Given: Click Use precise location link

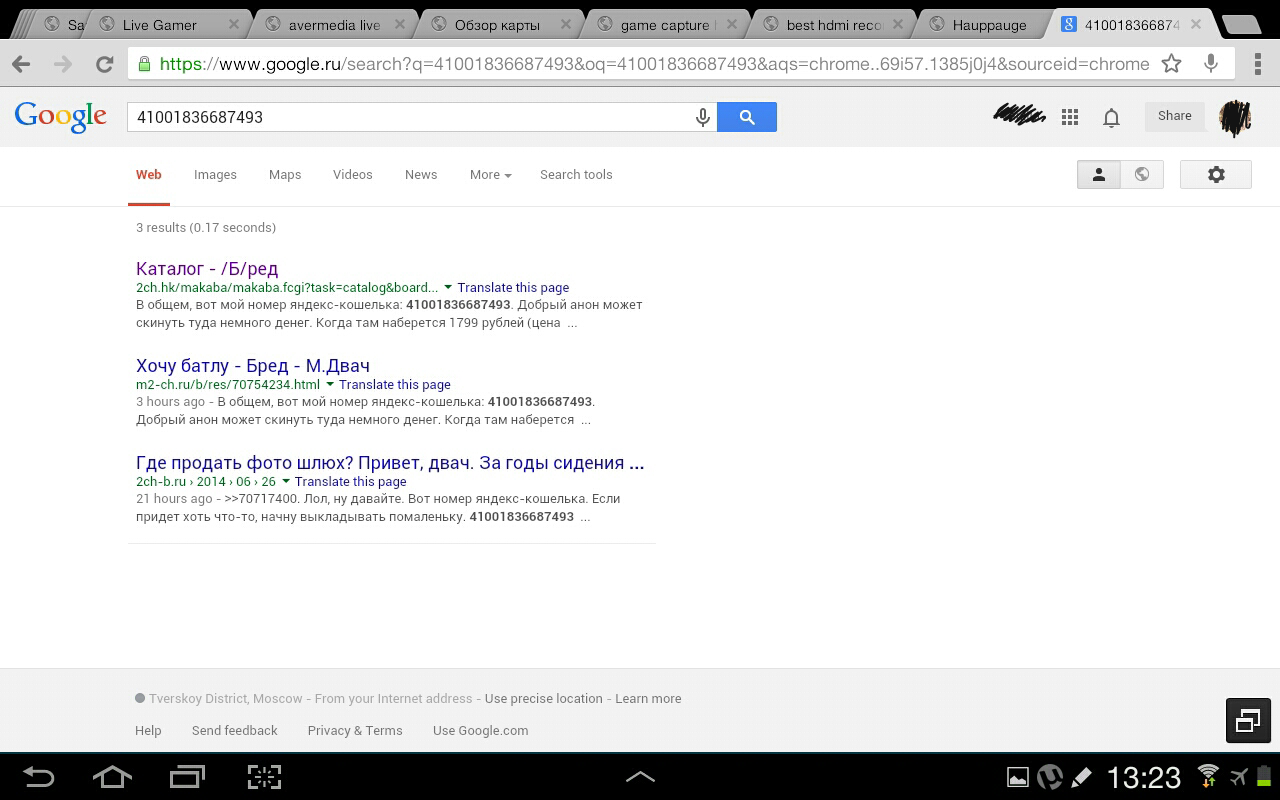Looking at the screenshot, I should (x=544, y=699).
